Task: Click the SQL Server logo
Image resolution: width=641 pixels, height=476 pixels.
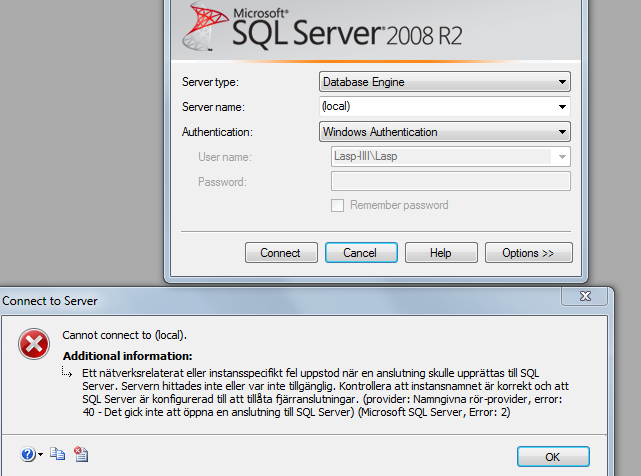Action: click(x=205, y=25)
